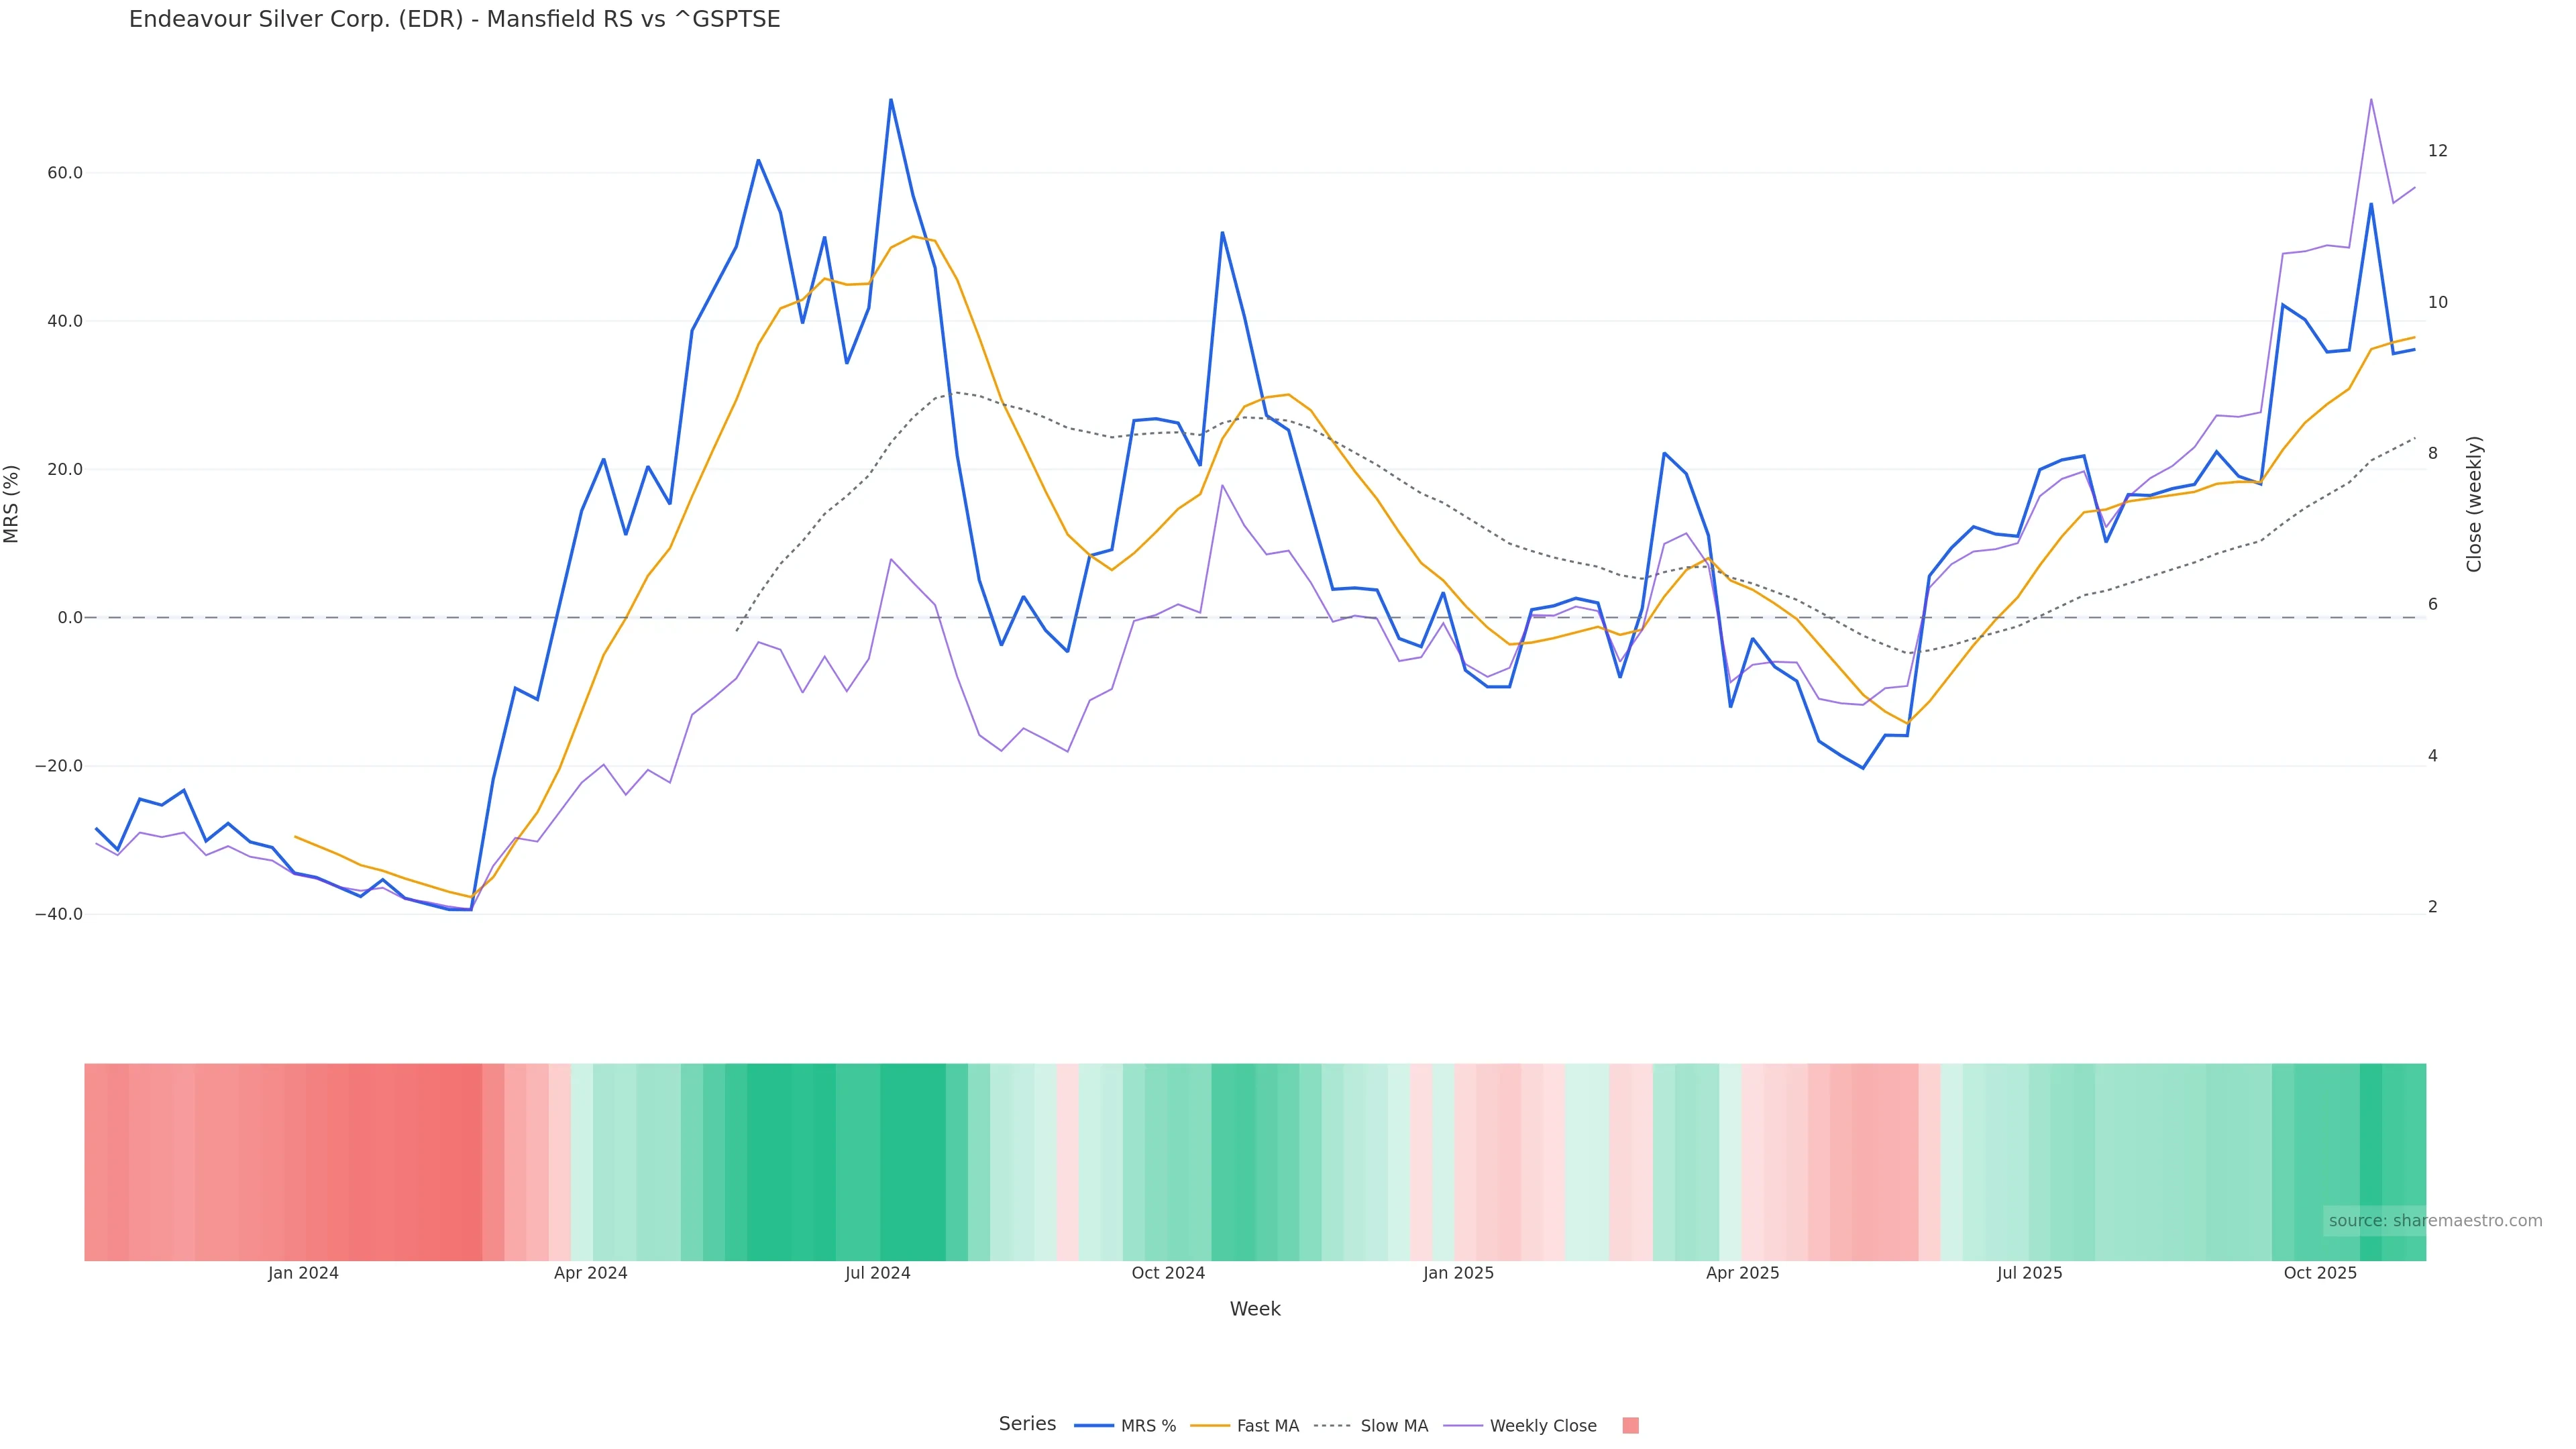Click the Jan 2025 x-axis tick label
This screenshot has width=2576, height=1449.
pyautogui.click(x=1458, y=1273)
